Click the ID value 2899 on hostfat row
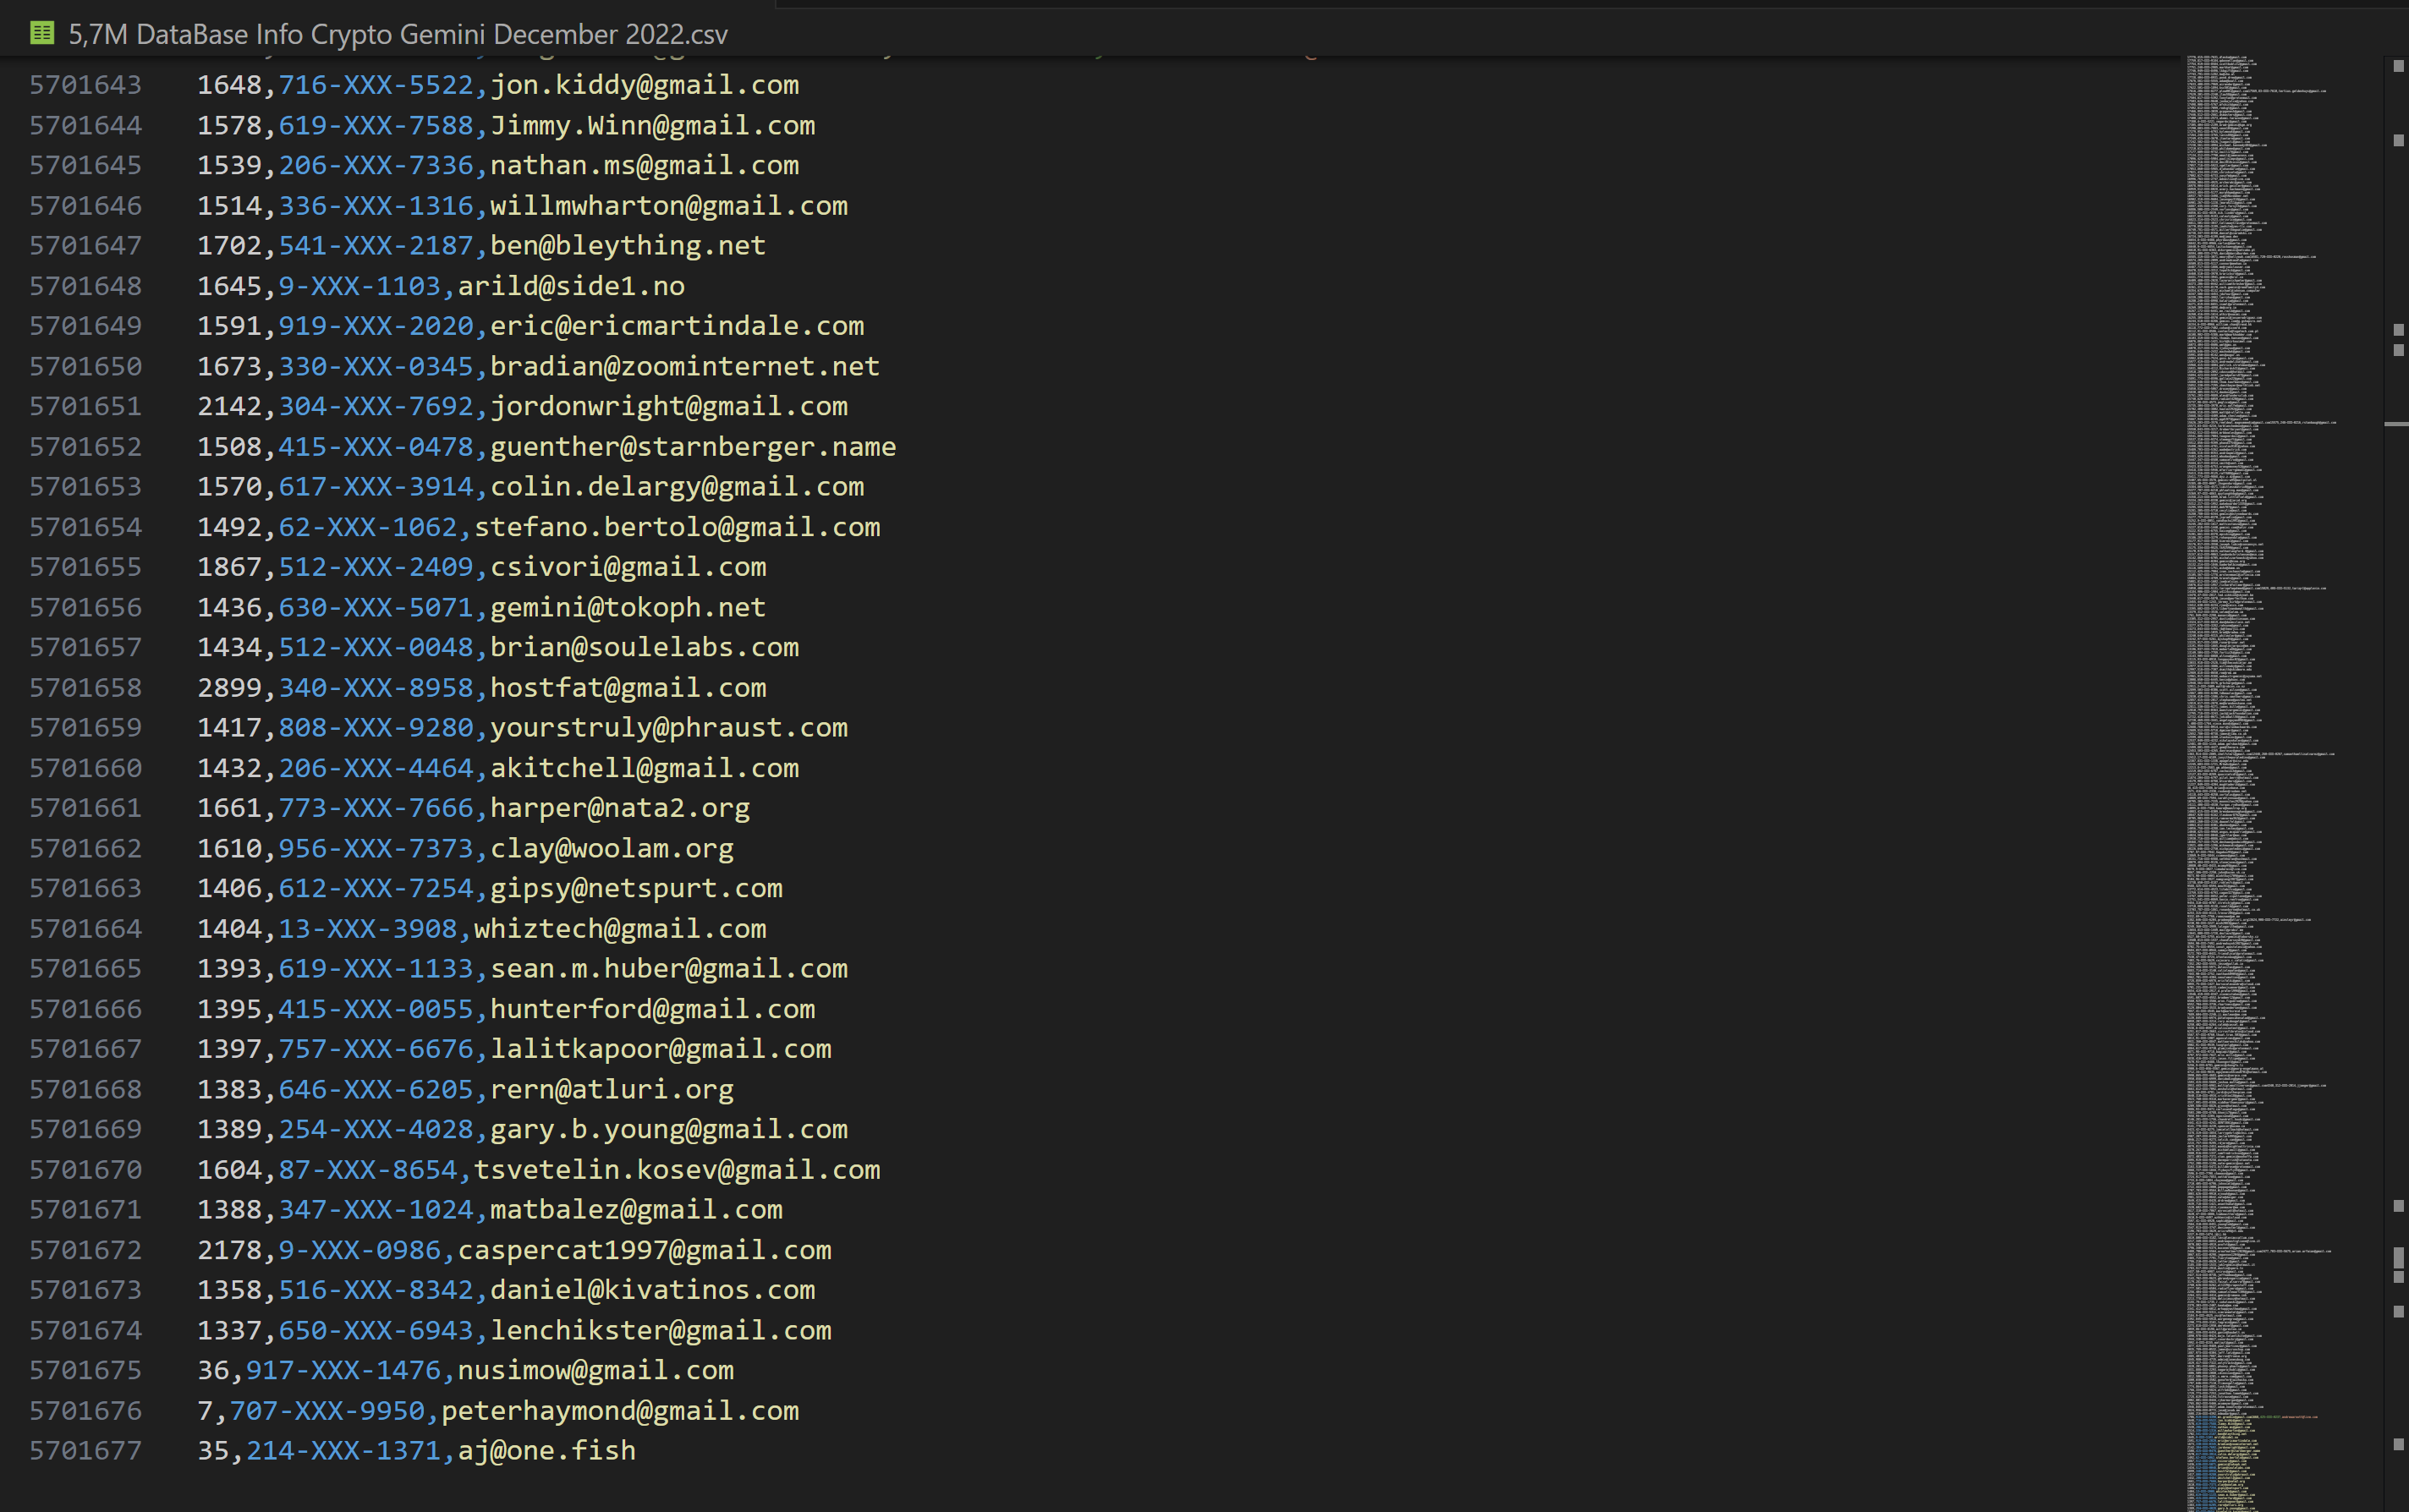 point(229,688)
